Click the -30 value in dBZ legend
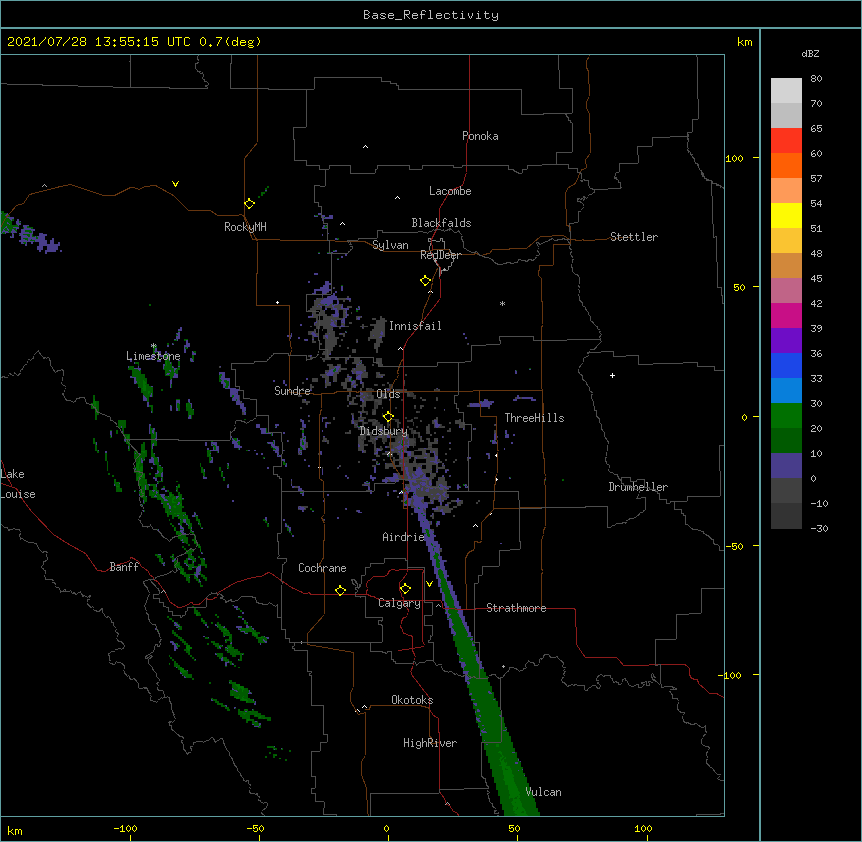This screenshot has width=862, height=842. pos(819,528)
